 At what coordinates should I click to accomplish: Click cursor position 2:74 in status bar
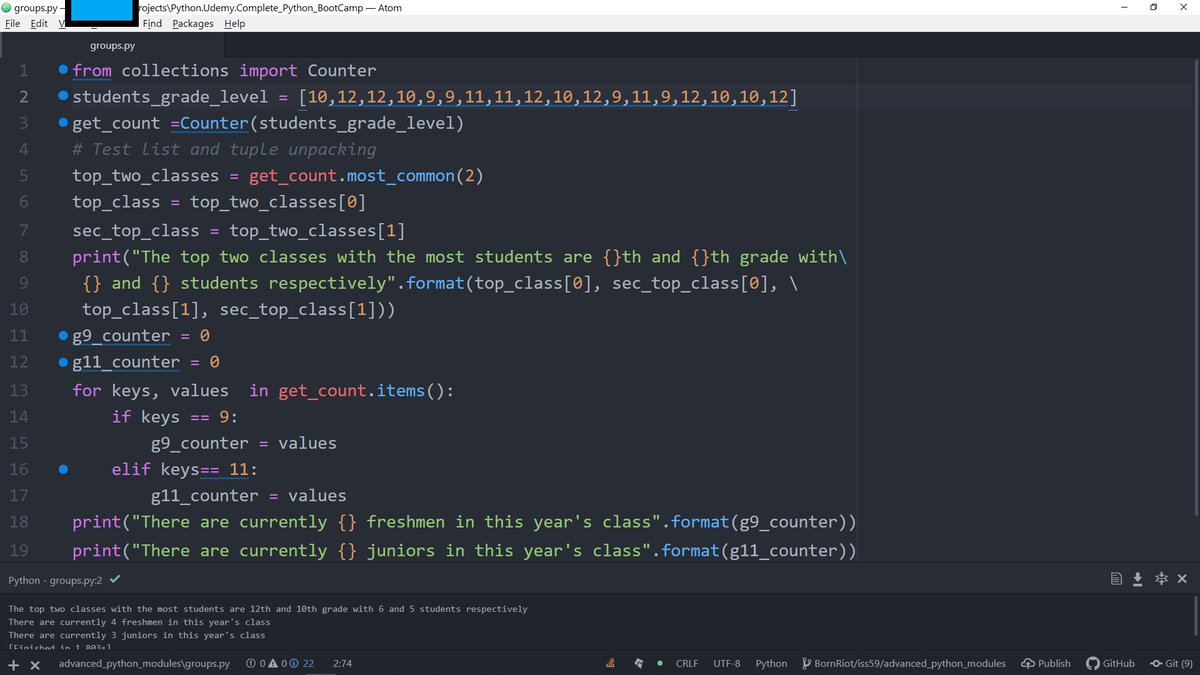coord(342,664)
